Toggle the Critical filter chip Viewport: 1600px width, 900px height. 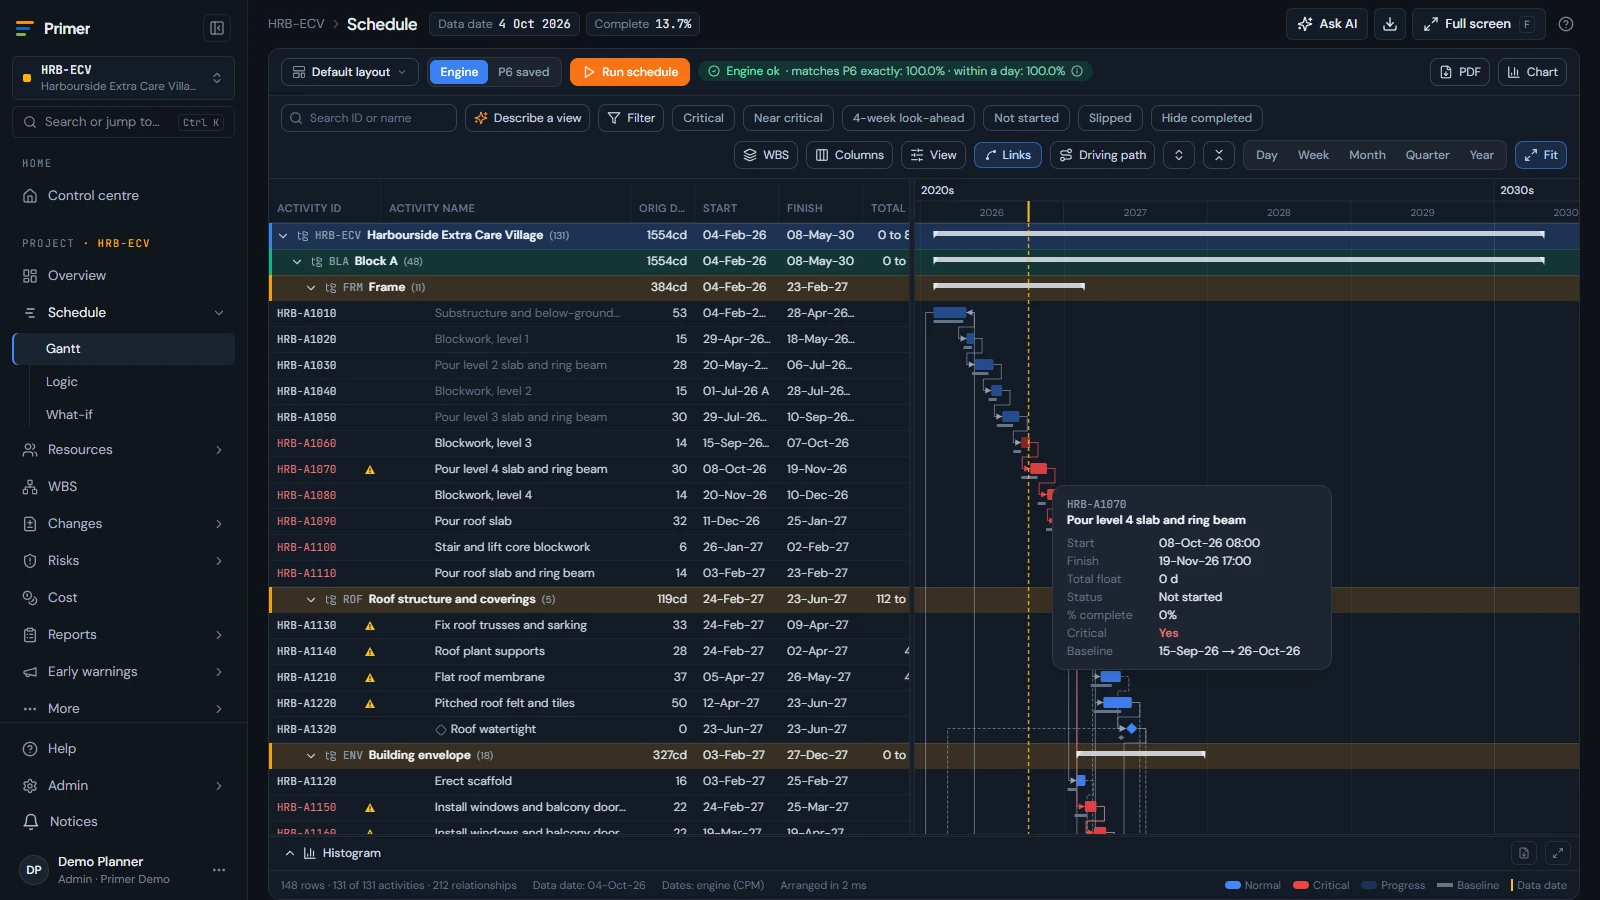(x=703, y=118)
